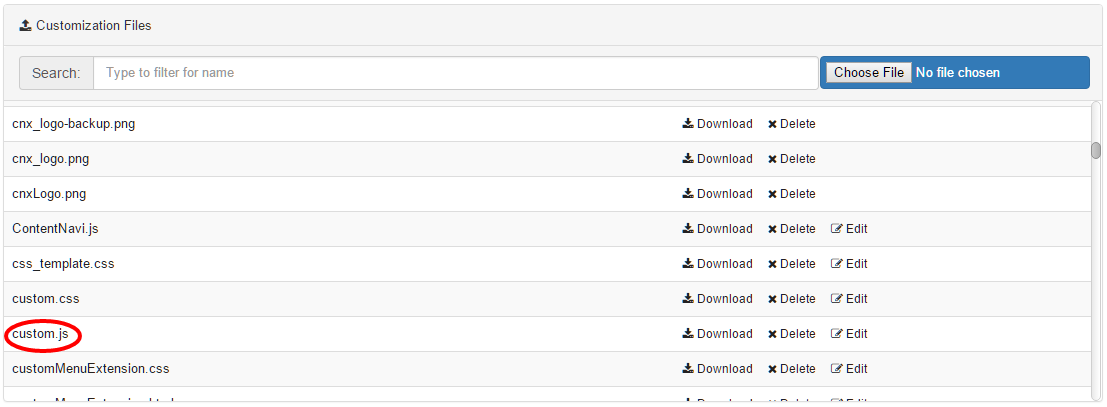
Task: Click upload icon beside Customization Files heading
Action: click(x=26, y=25)
